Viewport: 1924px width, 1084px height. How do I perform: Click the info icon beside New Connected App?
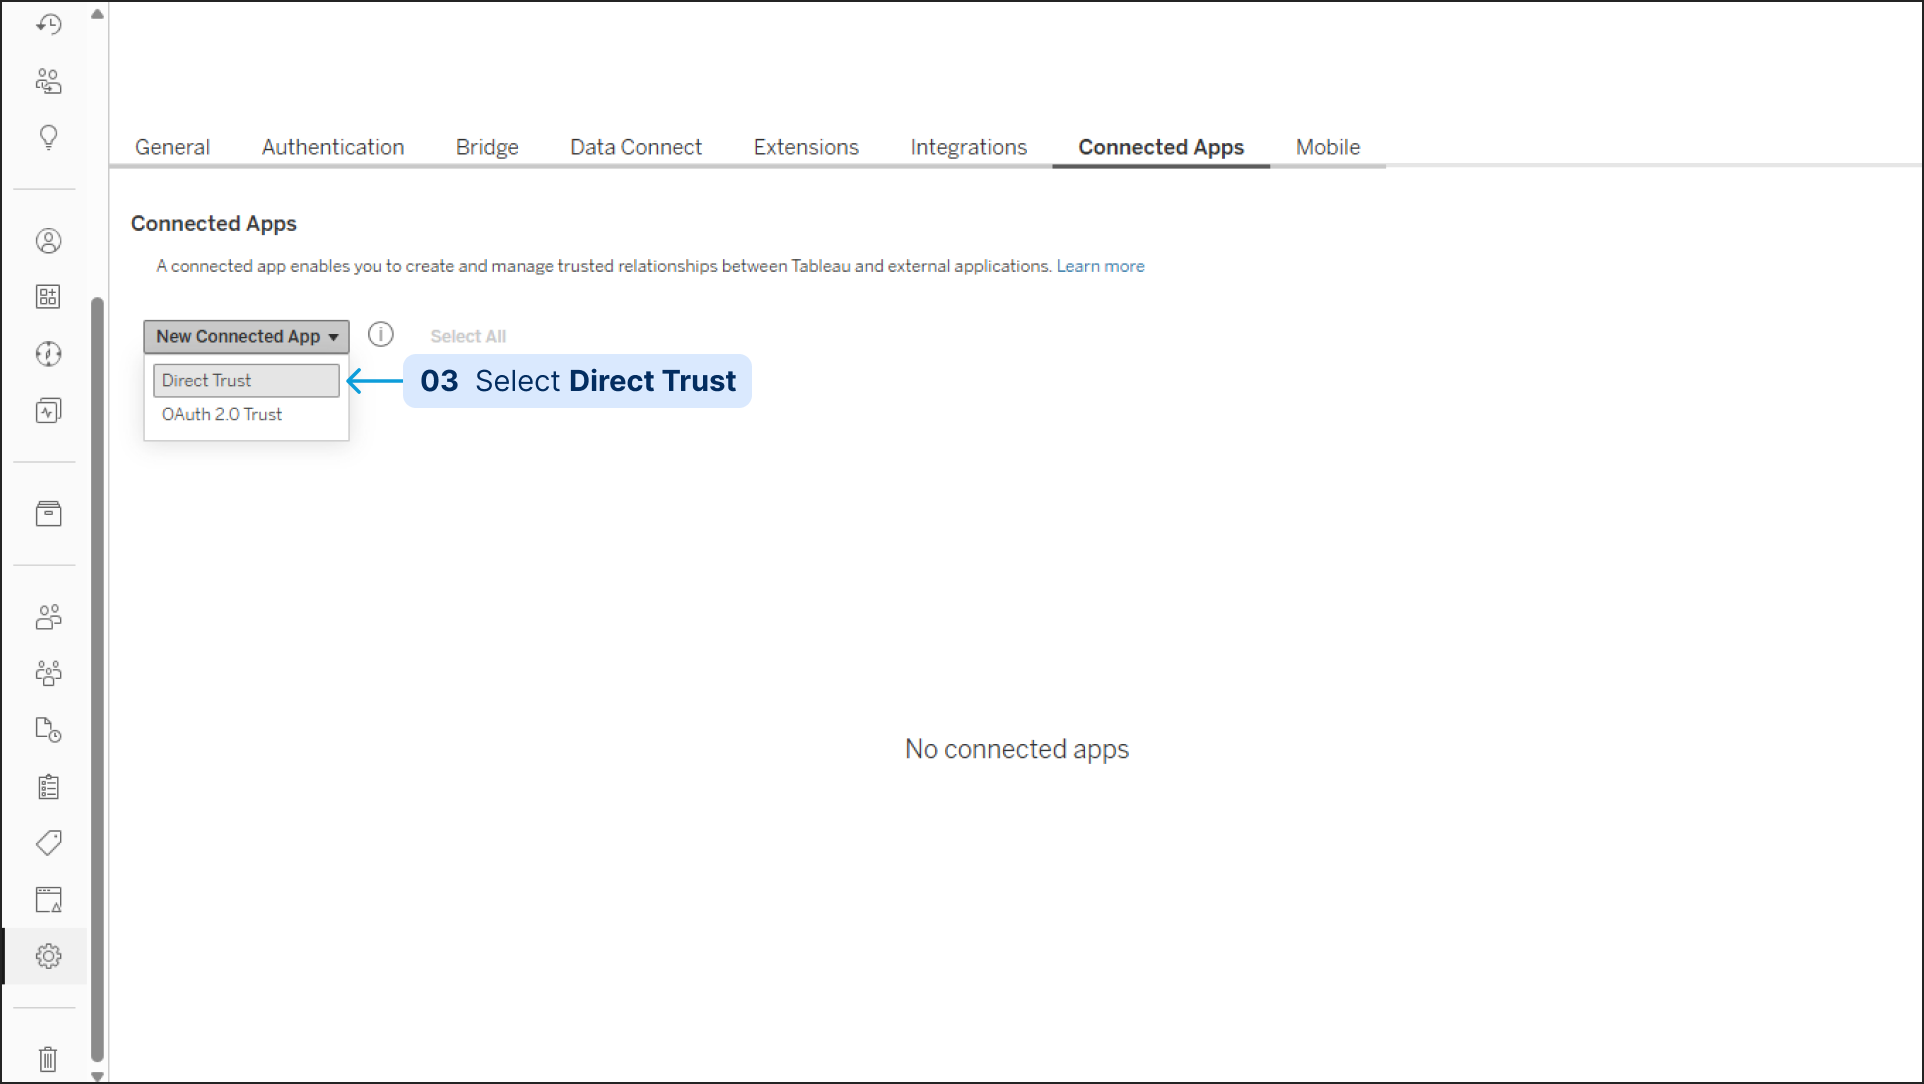coord(381,335)
